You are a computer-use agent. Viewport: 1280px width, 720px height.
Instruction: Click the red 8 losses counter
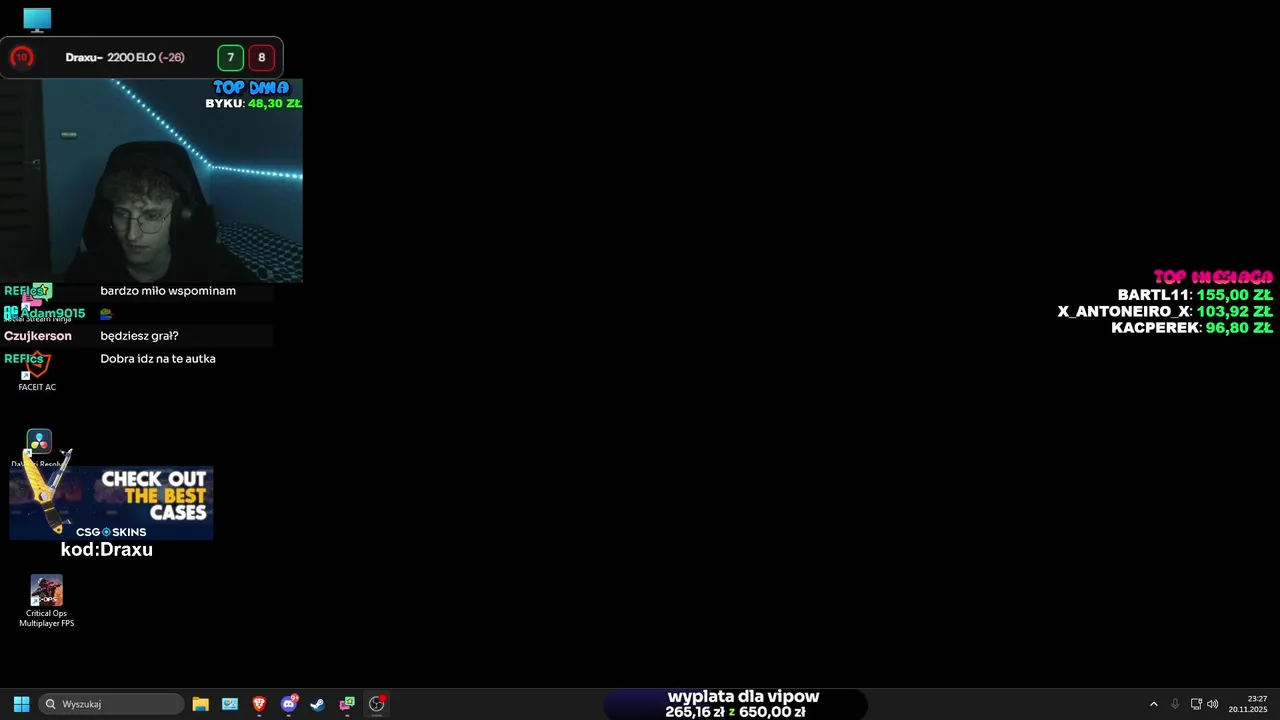[x=262, y=58]
